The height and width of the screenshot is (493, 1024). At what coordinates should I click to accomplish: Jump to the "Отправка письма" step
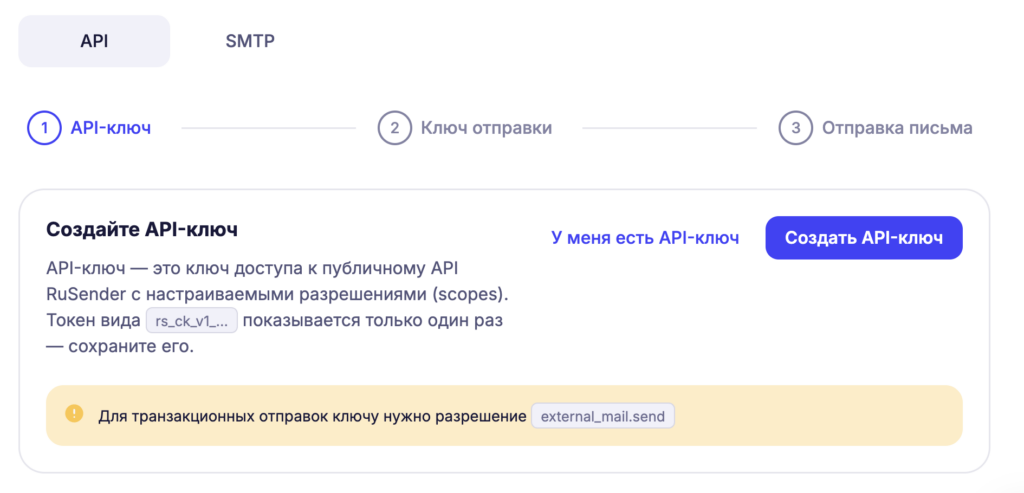tap(897, 128)
